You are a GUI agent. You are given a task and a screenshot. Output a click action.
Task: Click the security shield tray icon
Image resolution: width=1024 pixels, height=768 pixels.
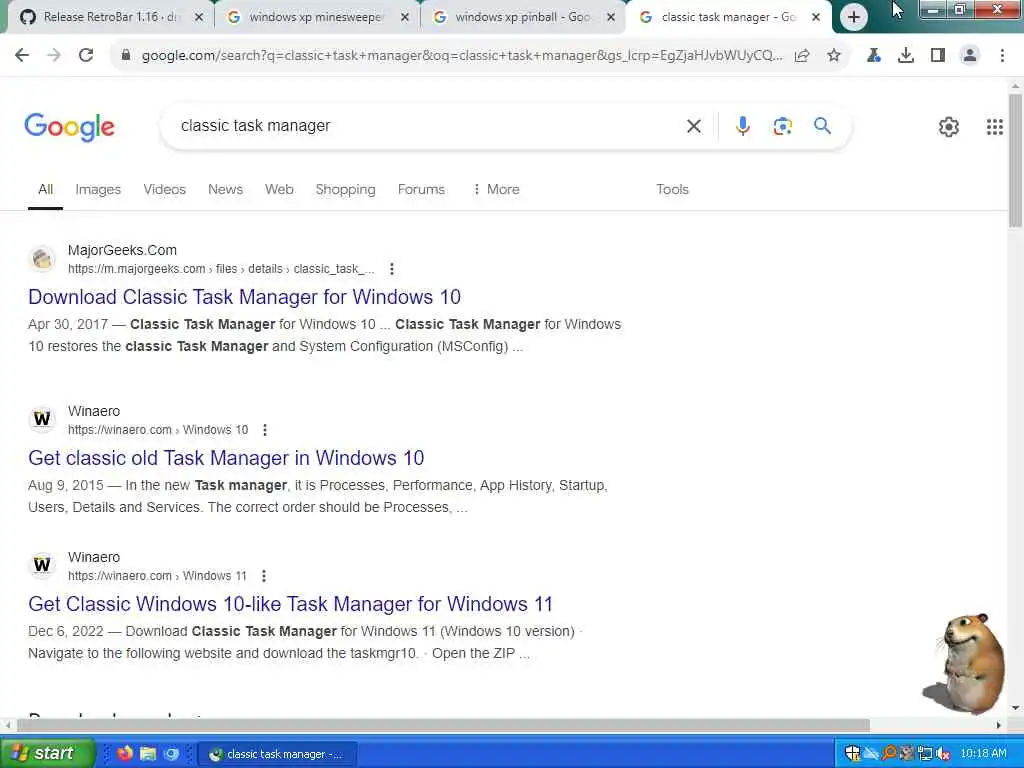pos(852,754)
